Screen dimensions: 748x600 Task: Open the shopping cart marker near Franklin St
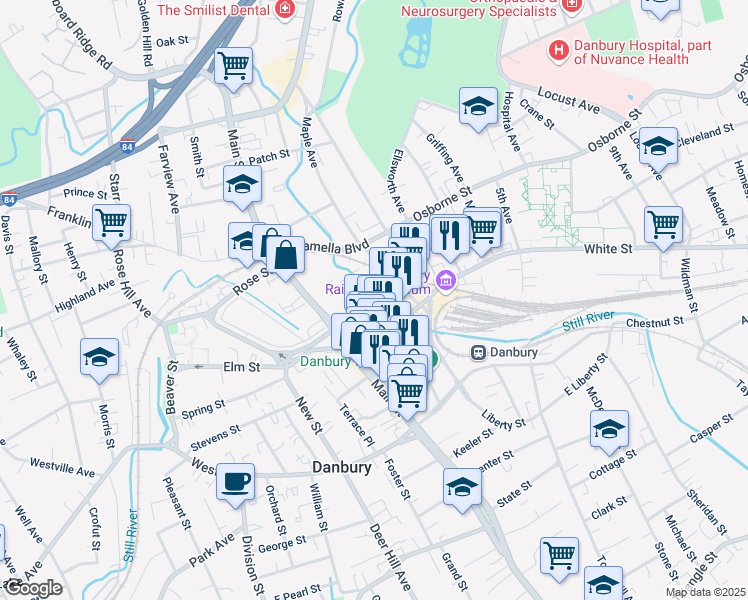coord(112,224)
